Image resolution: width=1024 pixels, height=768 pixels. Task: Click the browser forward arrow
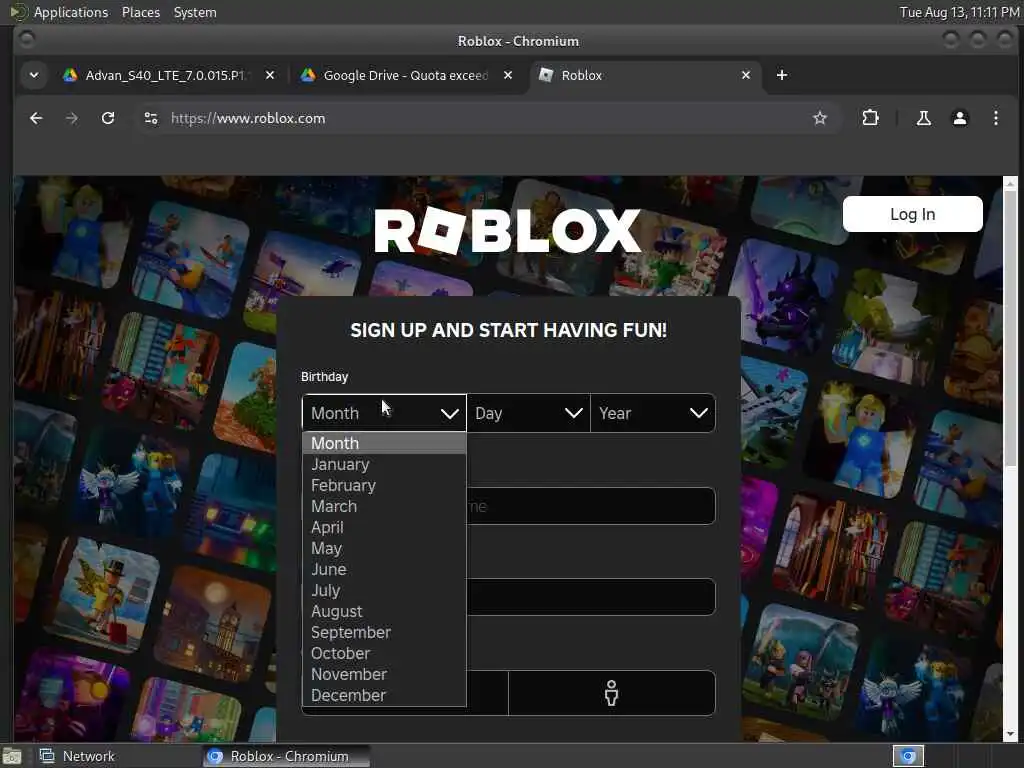coord(72,118)
